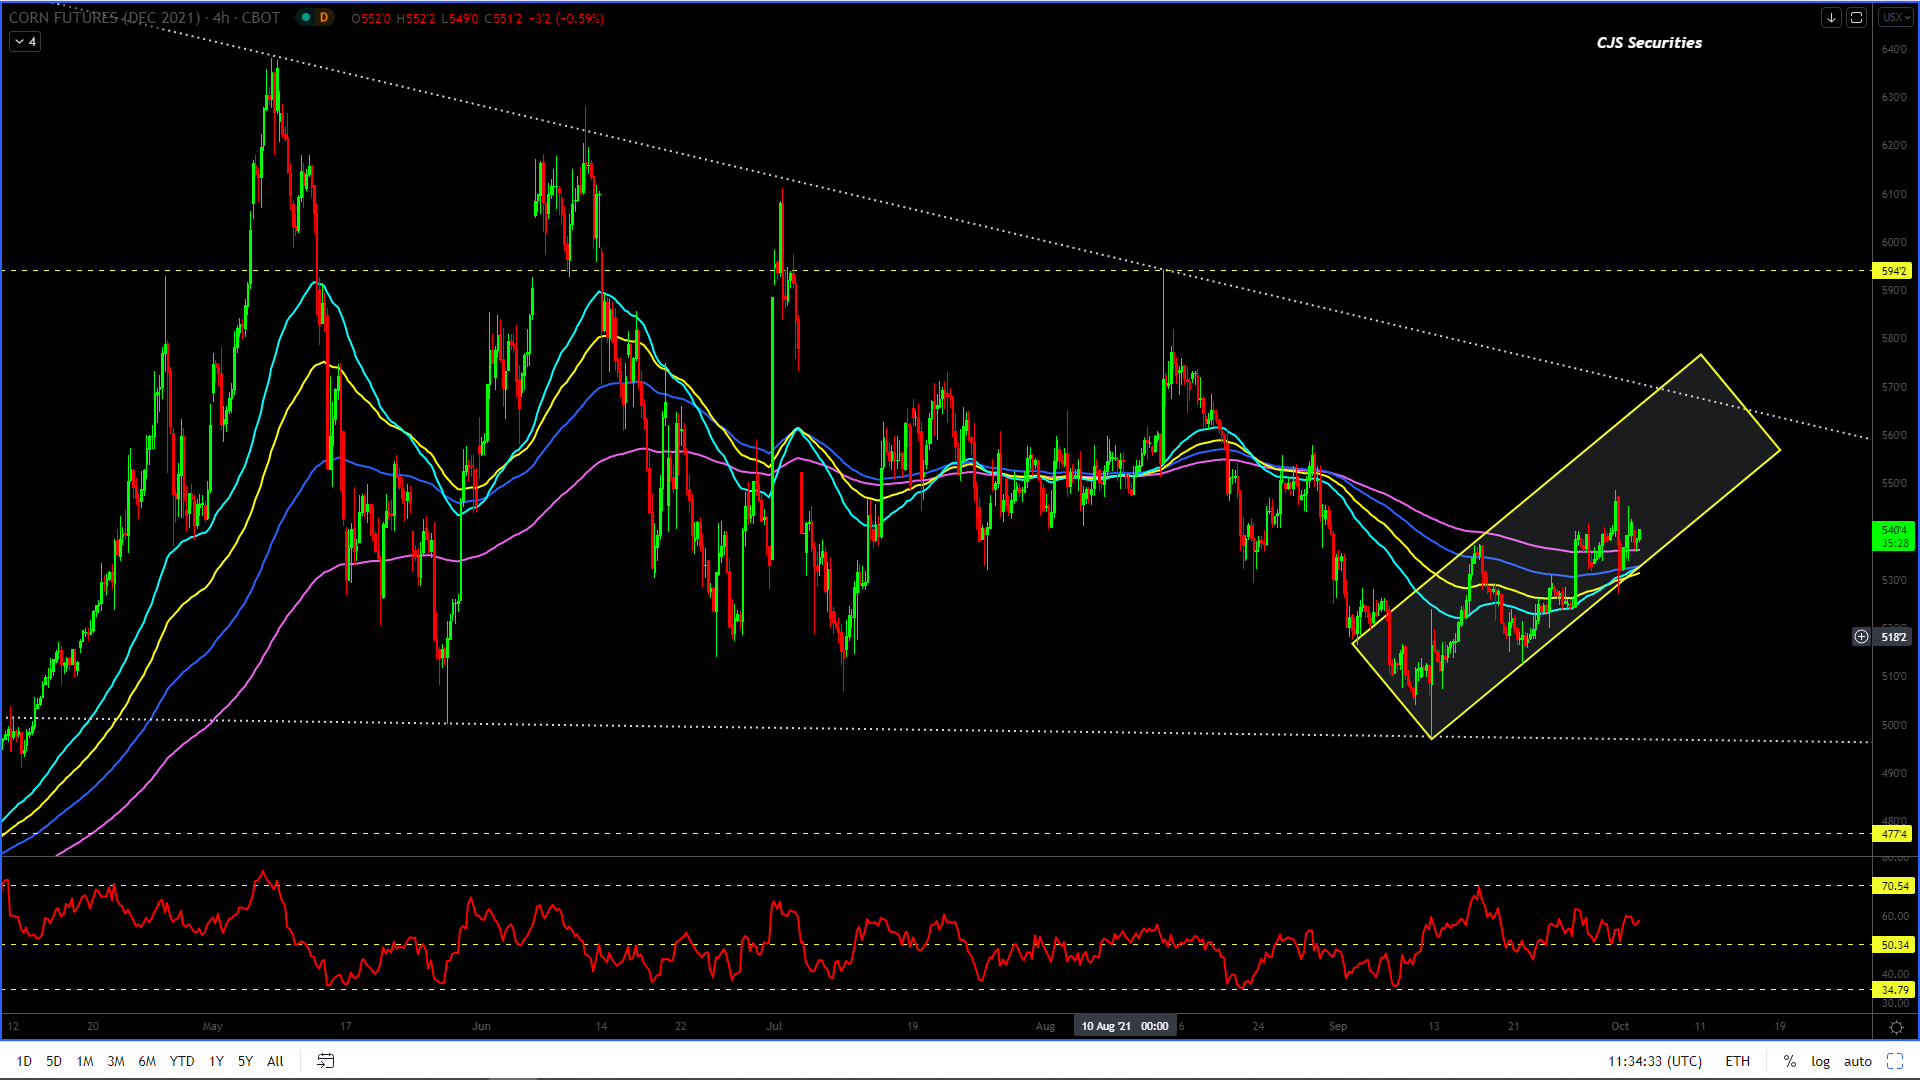This screenshot has height=1080, width=1920.
Task: Click the down-arrow icon in the top right
Action: tap(1831, 18)
